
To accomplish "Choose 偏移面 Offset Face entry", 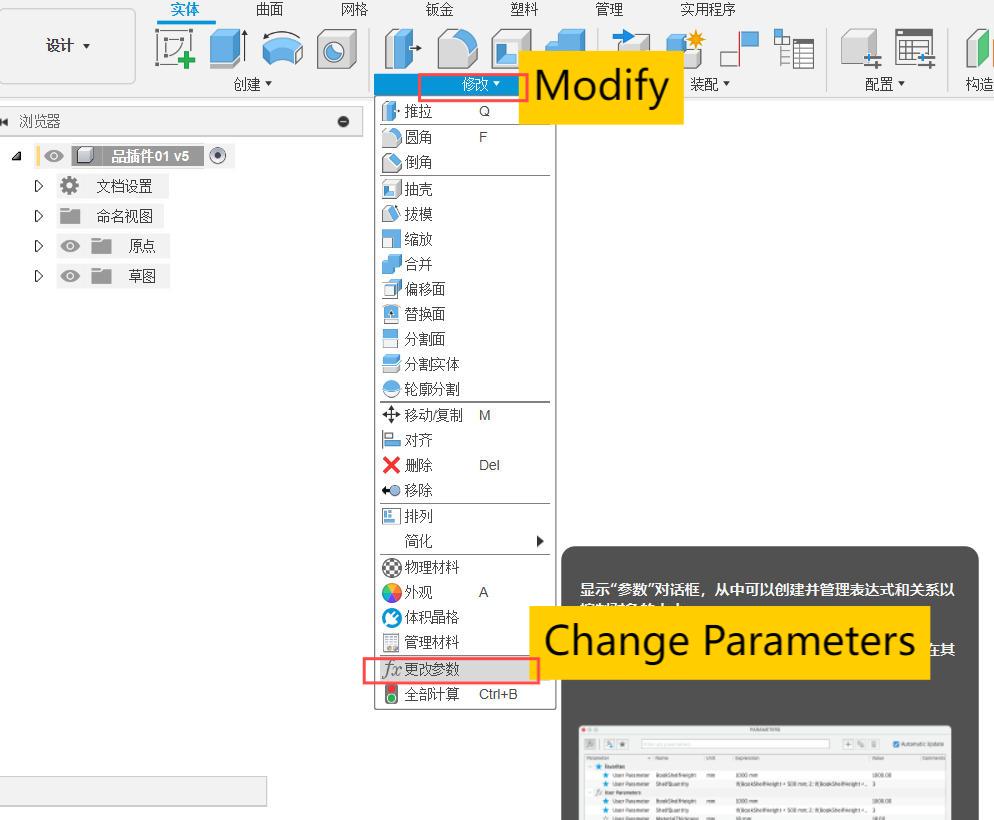I will [465, 289].
